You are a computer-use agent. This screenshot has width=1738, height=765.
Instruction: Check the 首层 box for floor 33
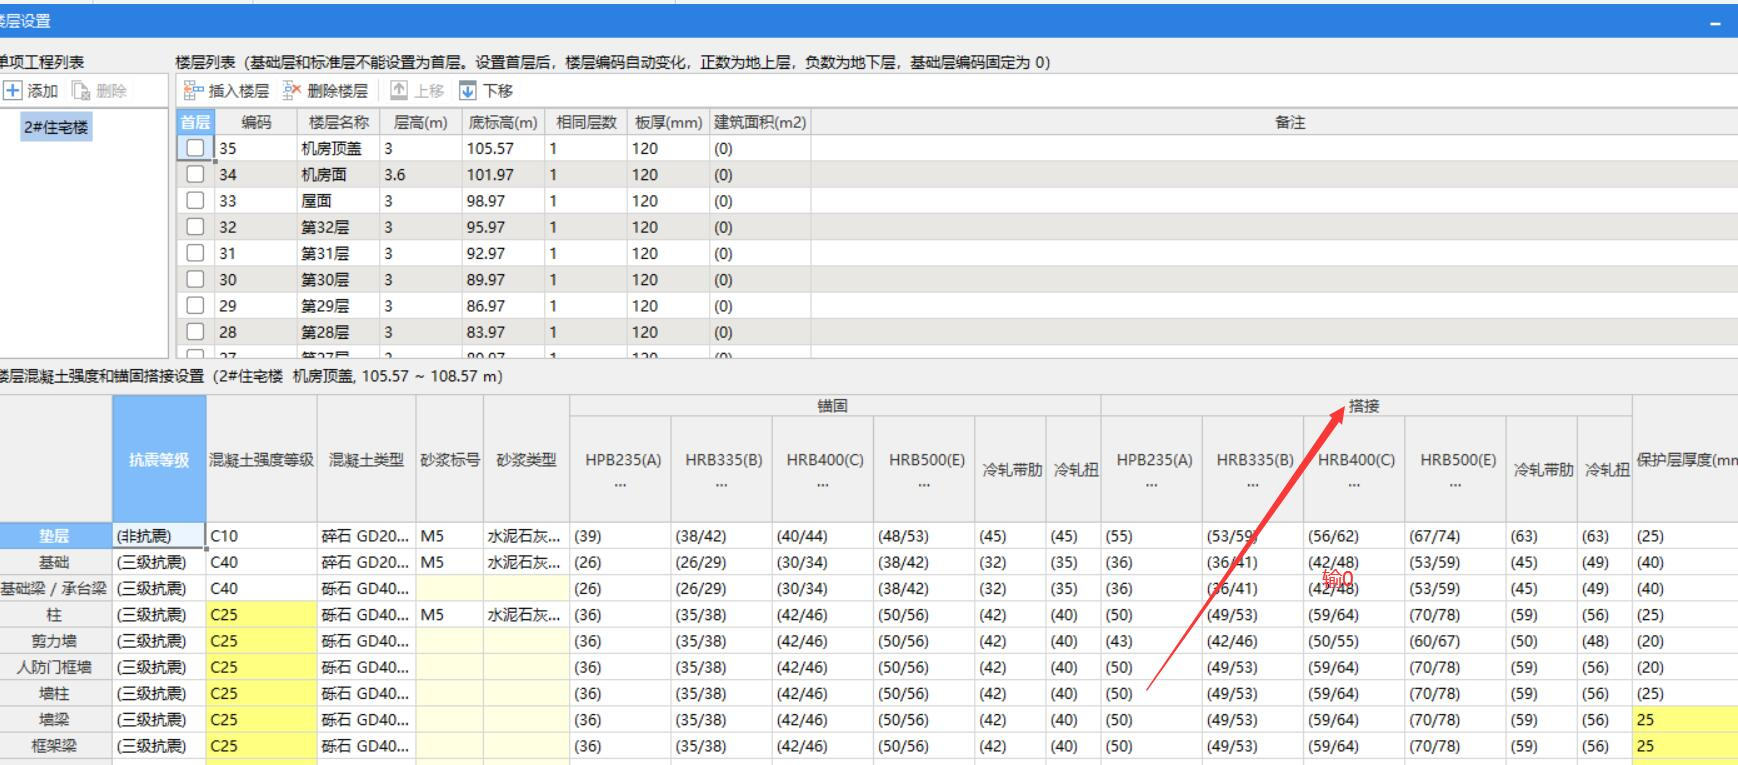click(x=195, y=200)
